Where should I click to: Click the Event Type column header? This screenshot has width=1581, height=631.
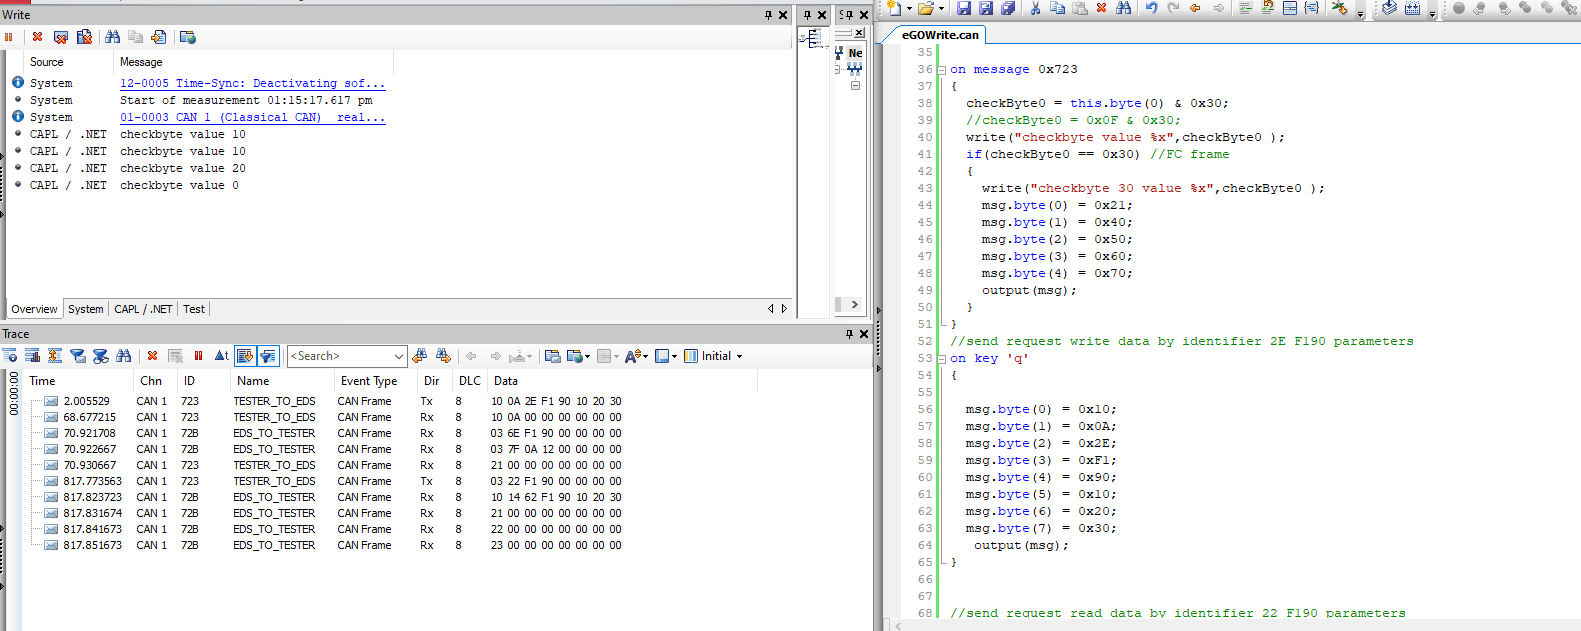click(375, 381)
